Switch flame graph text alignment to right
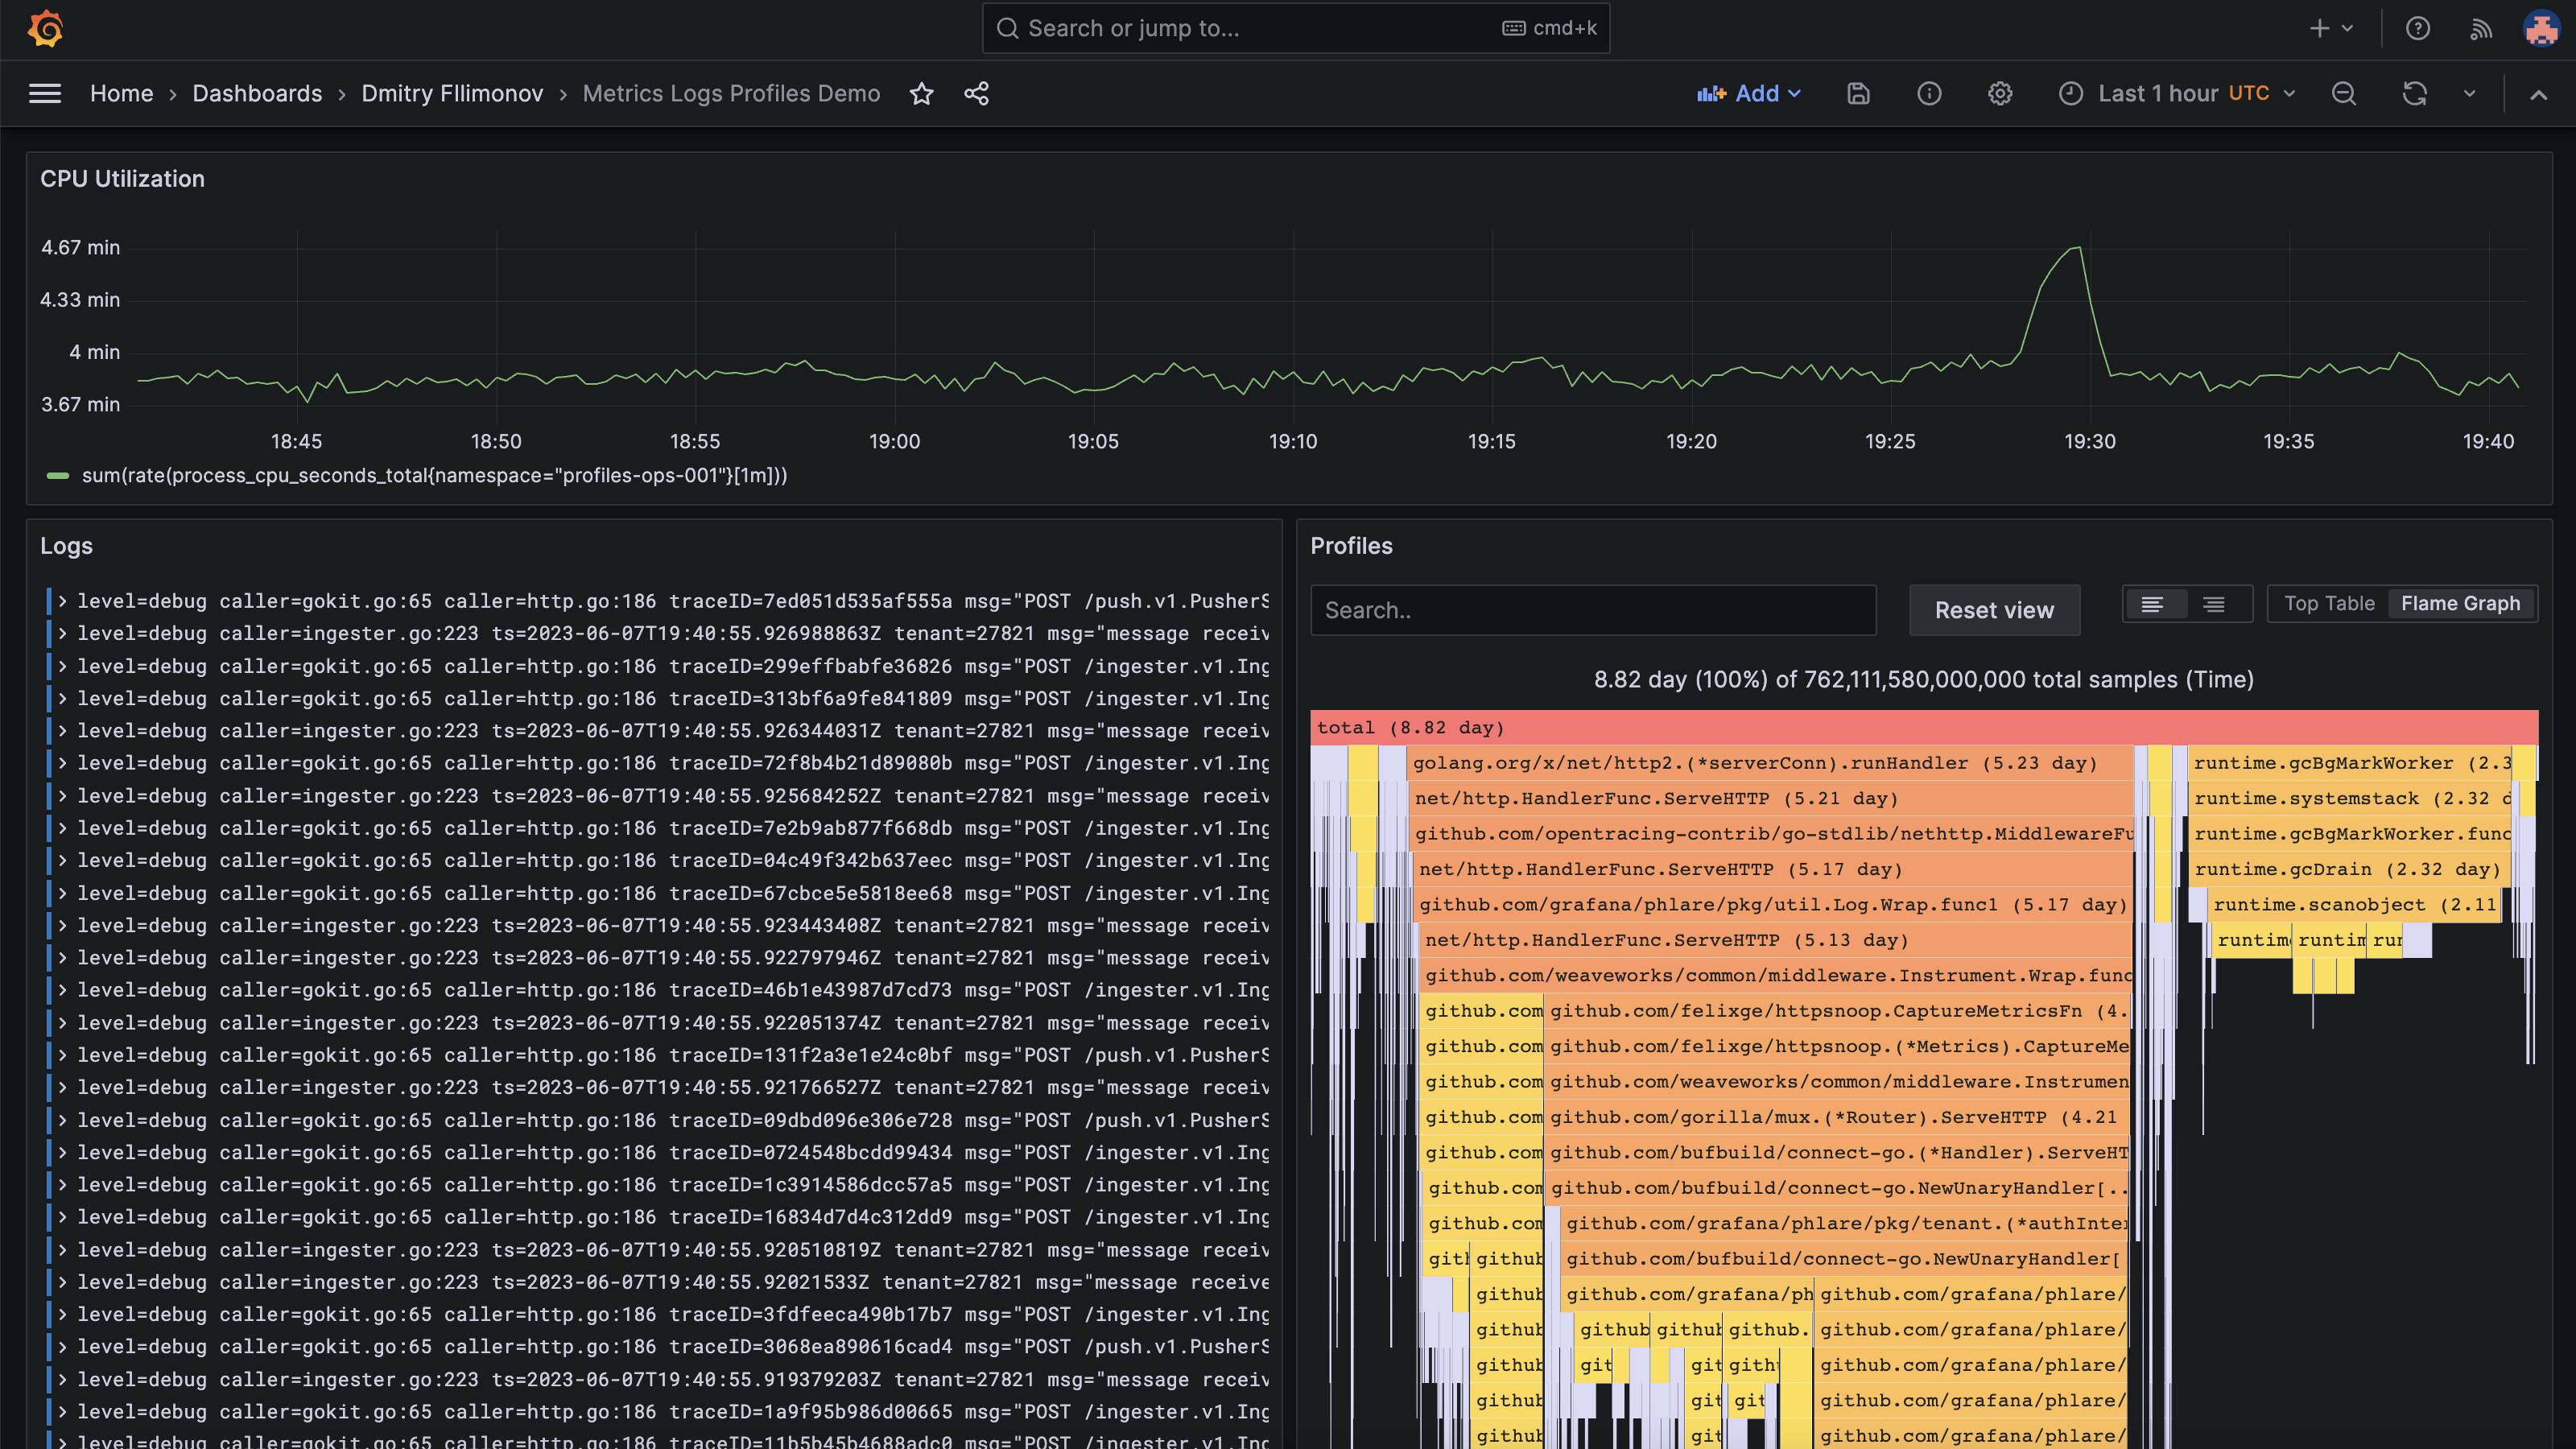 [2213, 604]
